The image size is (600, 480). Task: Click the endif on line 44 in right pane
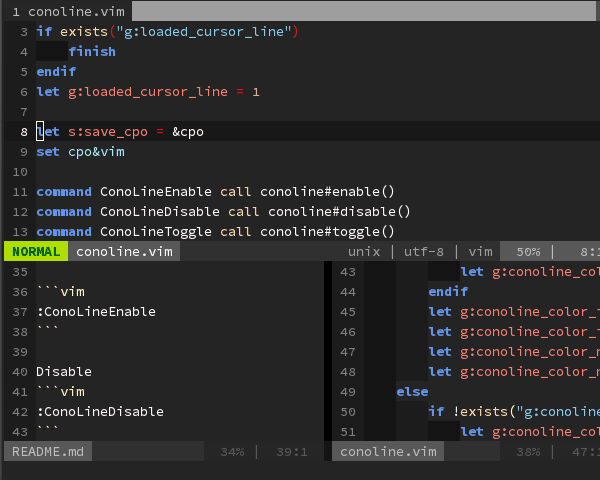pos(448,292)
